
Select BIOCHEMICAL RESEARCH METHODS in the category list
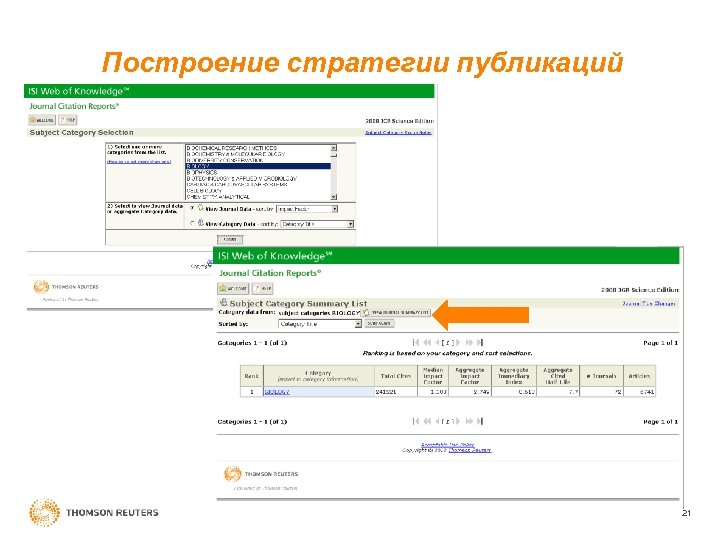258,148
